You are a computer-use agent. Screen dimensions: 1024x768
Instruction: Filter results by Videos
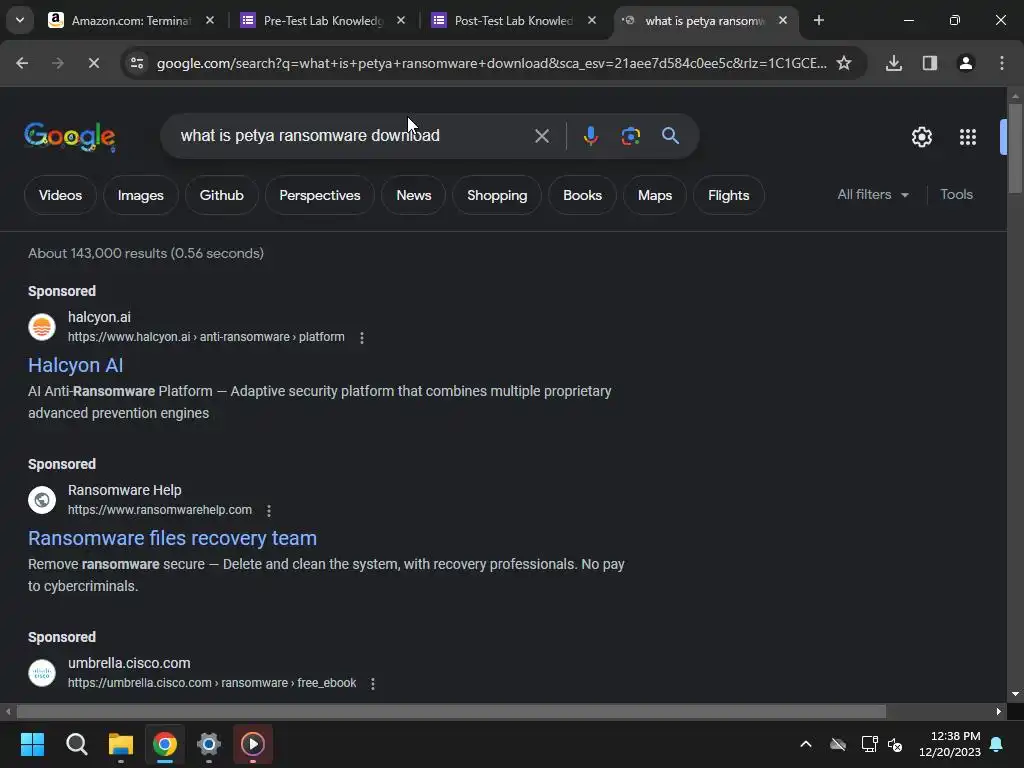click(x=60, y=195)
